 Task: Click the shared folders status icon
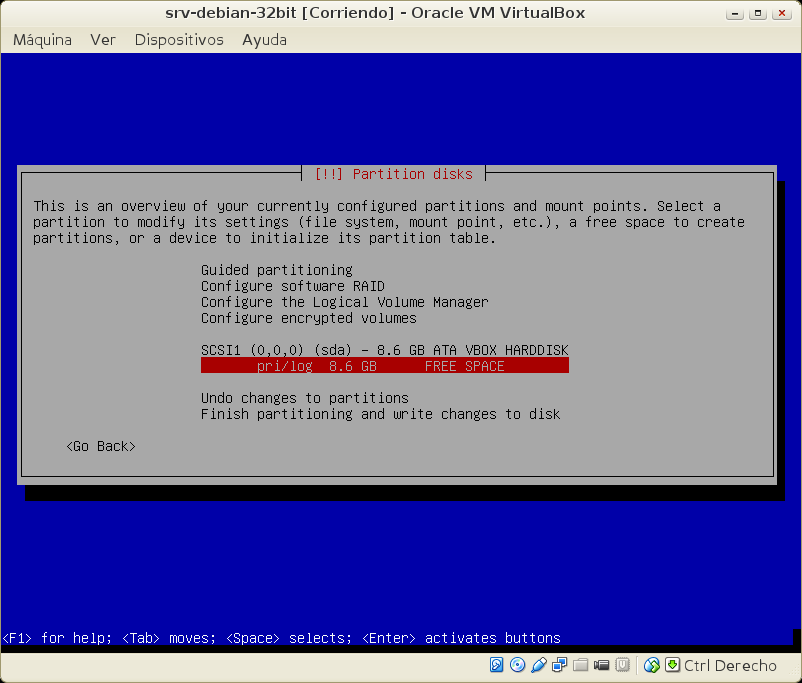click(x=580, y=665)
